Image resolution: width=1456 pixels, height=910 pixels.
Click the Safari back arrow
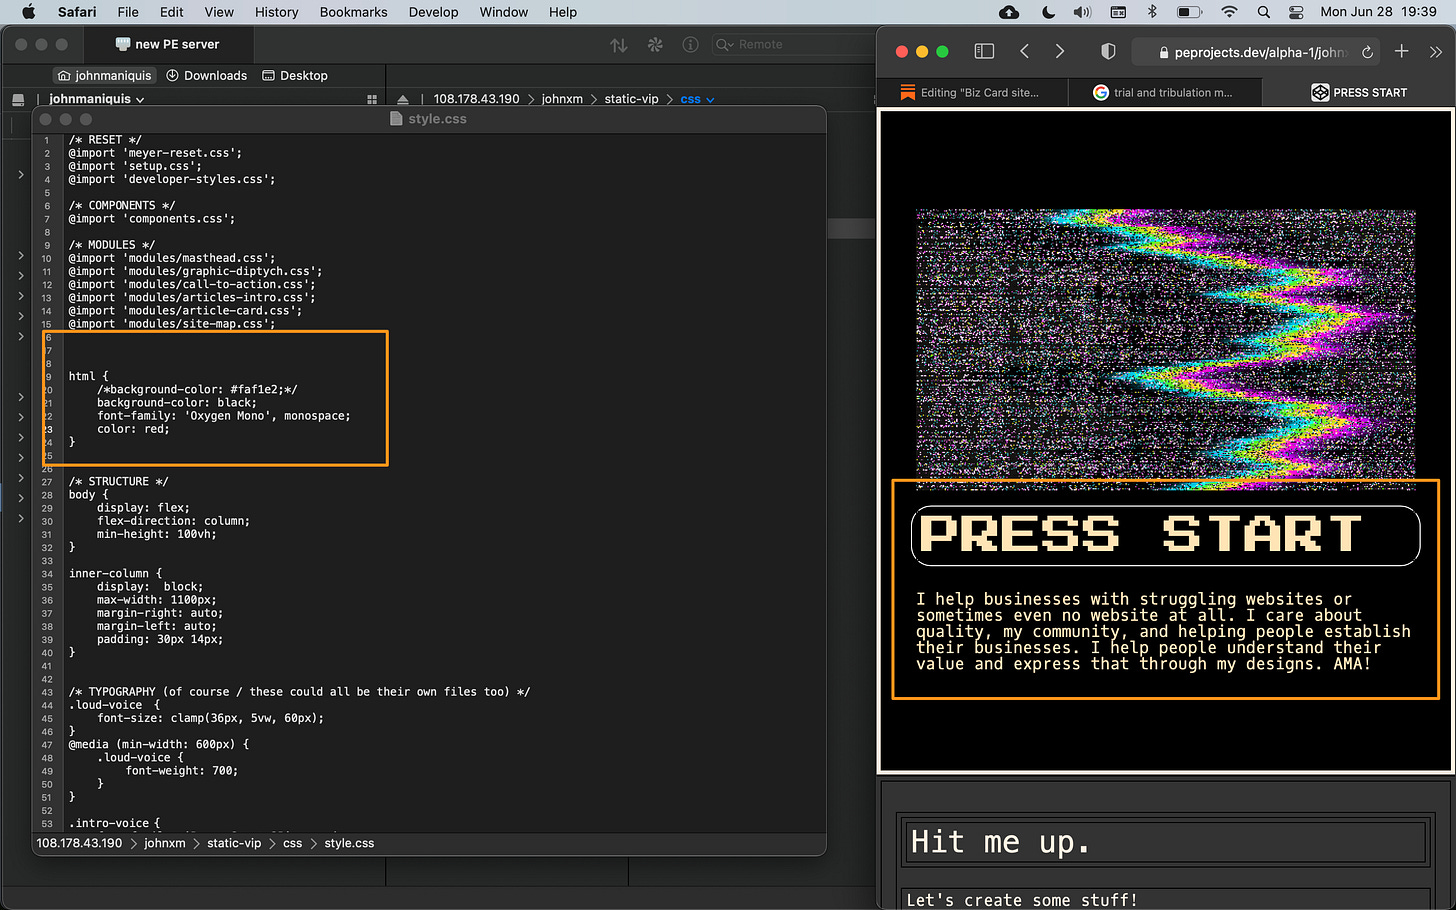1024,51
